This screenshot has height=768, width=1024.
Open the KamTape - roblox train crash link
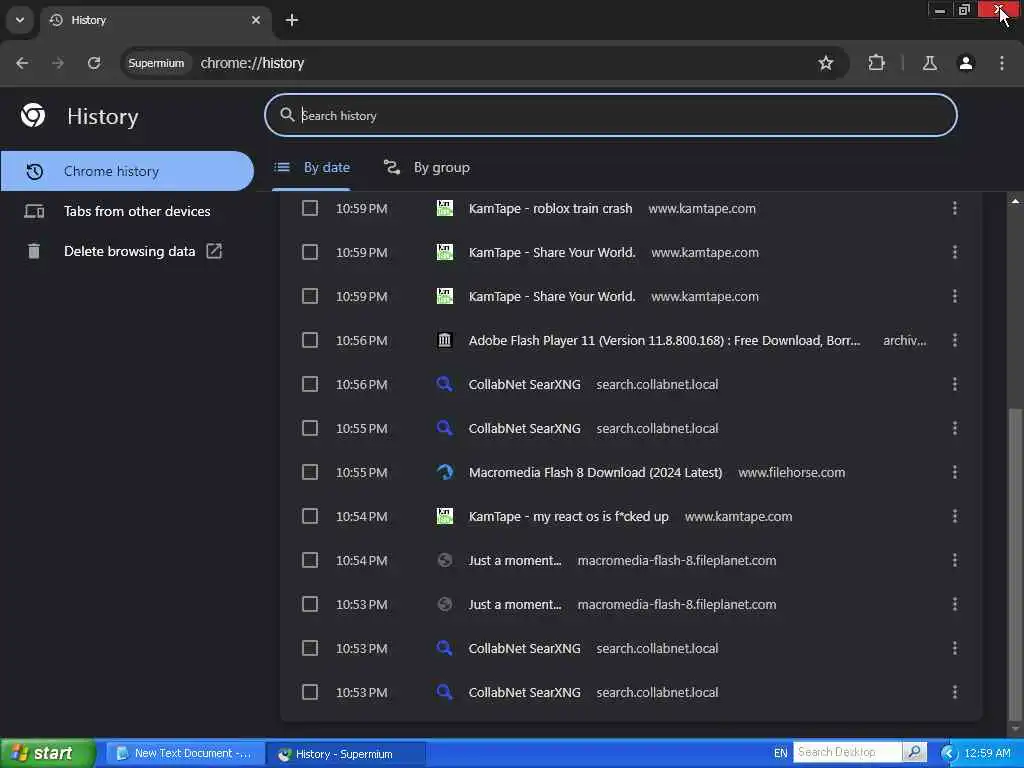(x=550, y=208)
